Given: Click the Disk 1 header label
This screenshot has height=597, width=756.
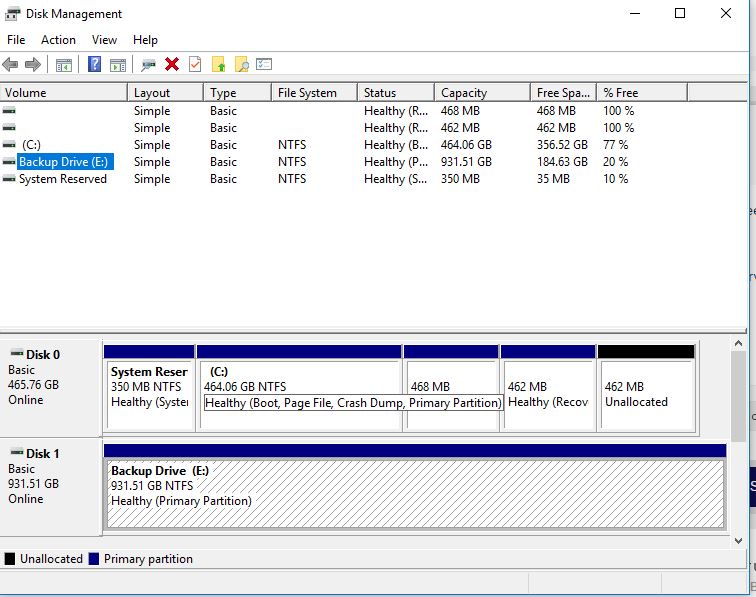Looking at the screenshot, I should [43, 454].
